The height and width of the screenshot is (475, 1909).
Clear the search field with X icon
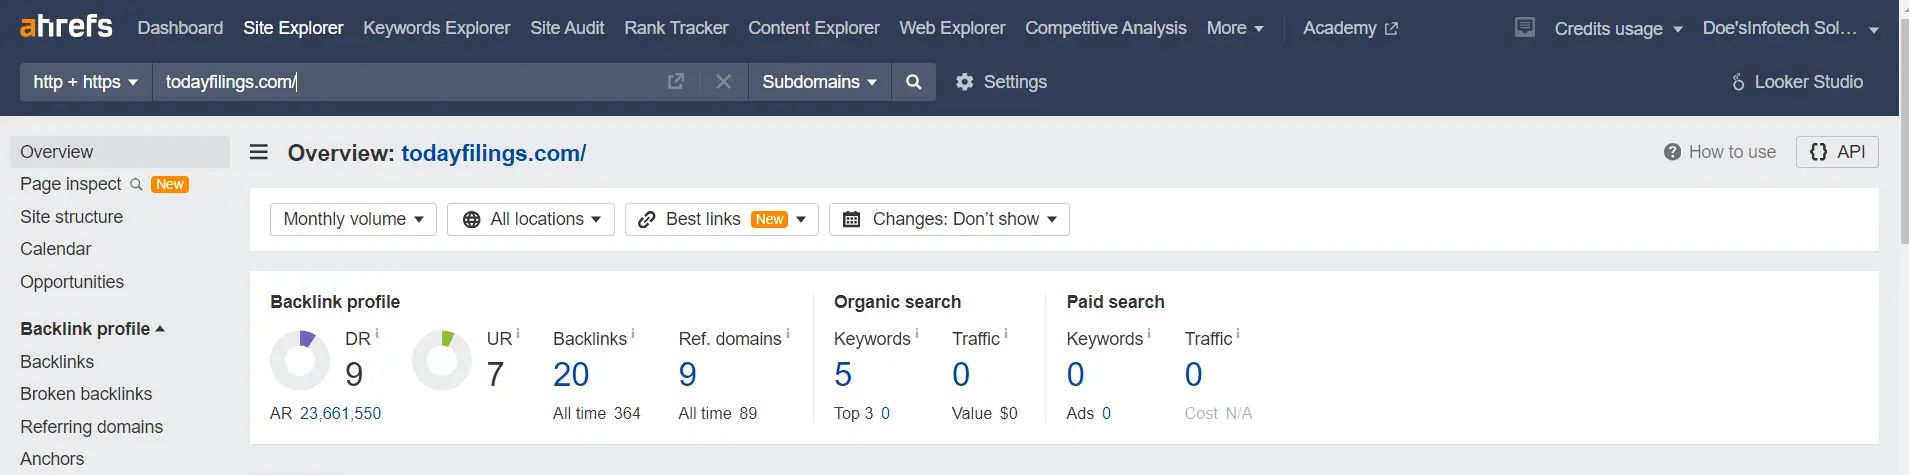[724, 82]
